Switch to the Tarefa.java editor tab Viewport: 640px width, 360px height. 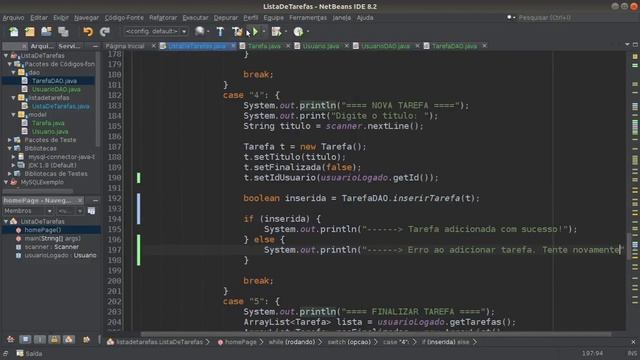264,46
